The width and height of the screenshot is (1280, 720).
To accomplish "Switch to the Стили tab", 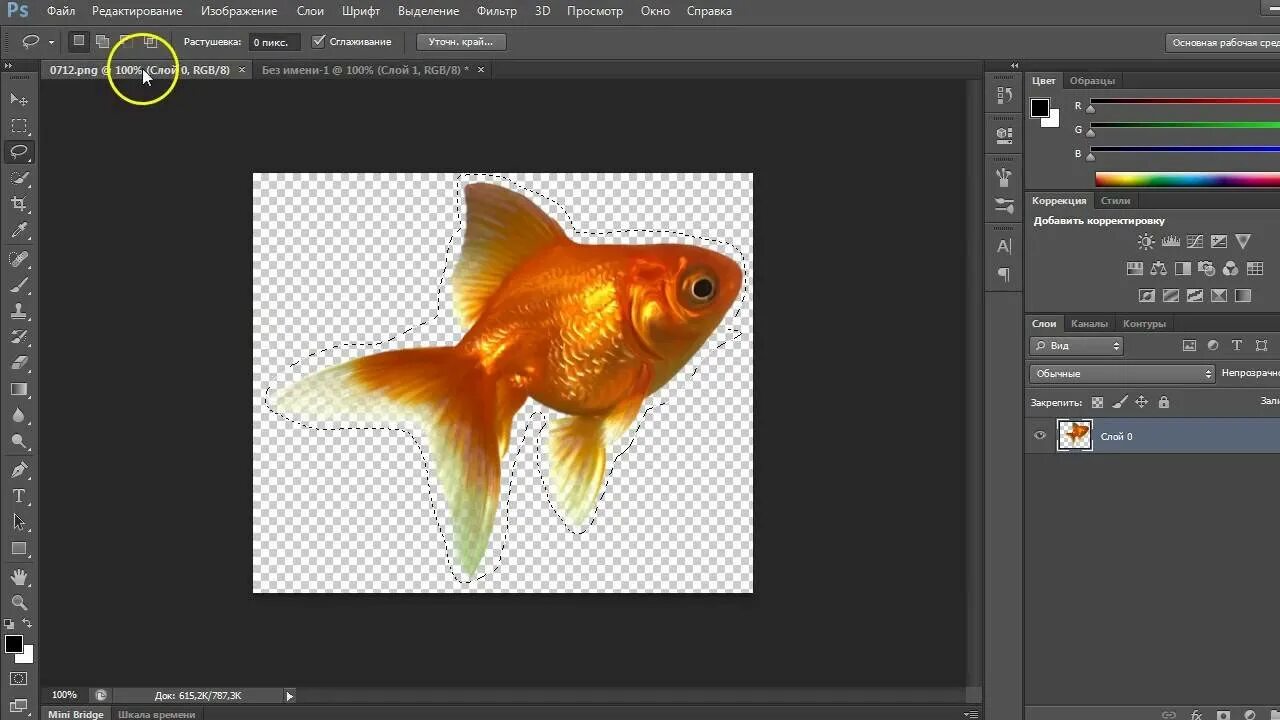I will (1115, 201).
